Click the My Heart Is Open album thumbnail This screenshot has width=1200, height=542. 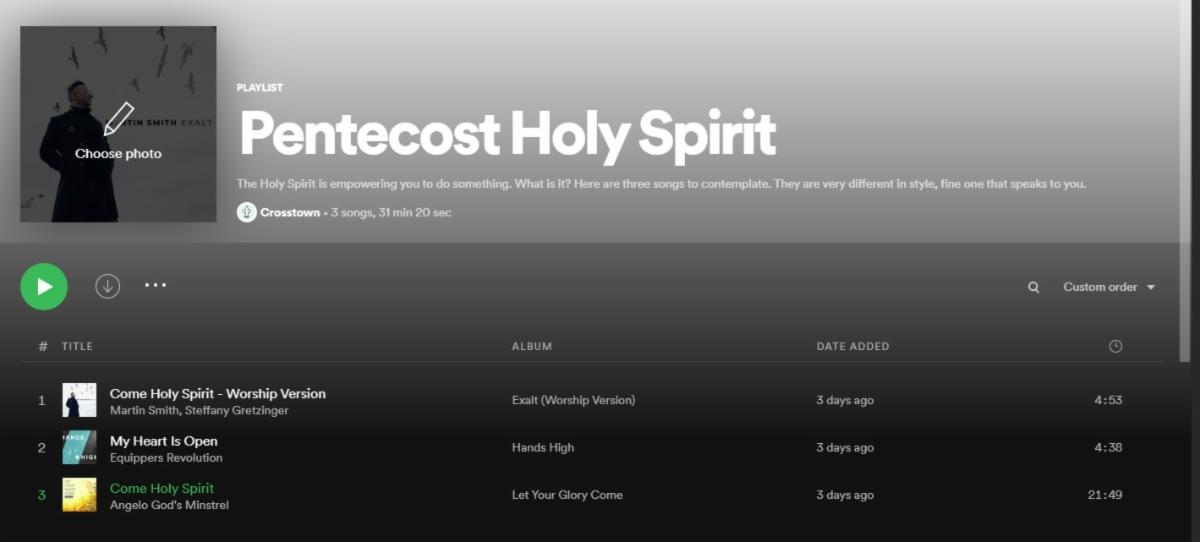point(80,447)
